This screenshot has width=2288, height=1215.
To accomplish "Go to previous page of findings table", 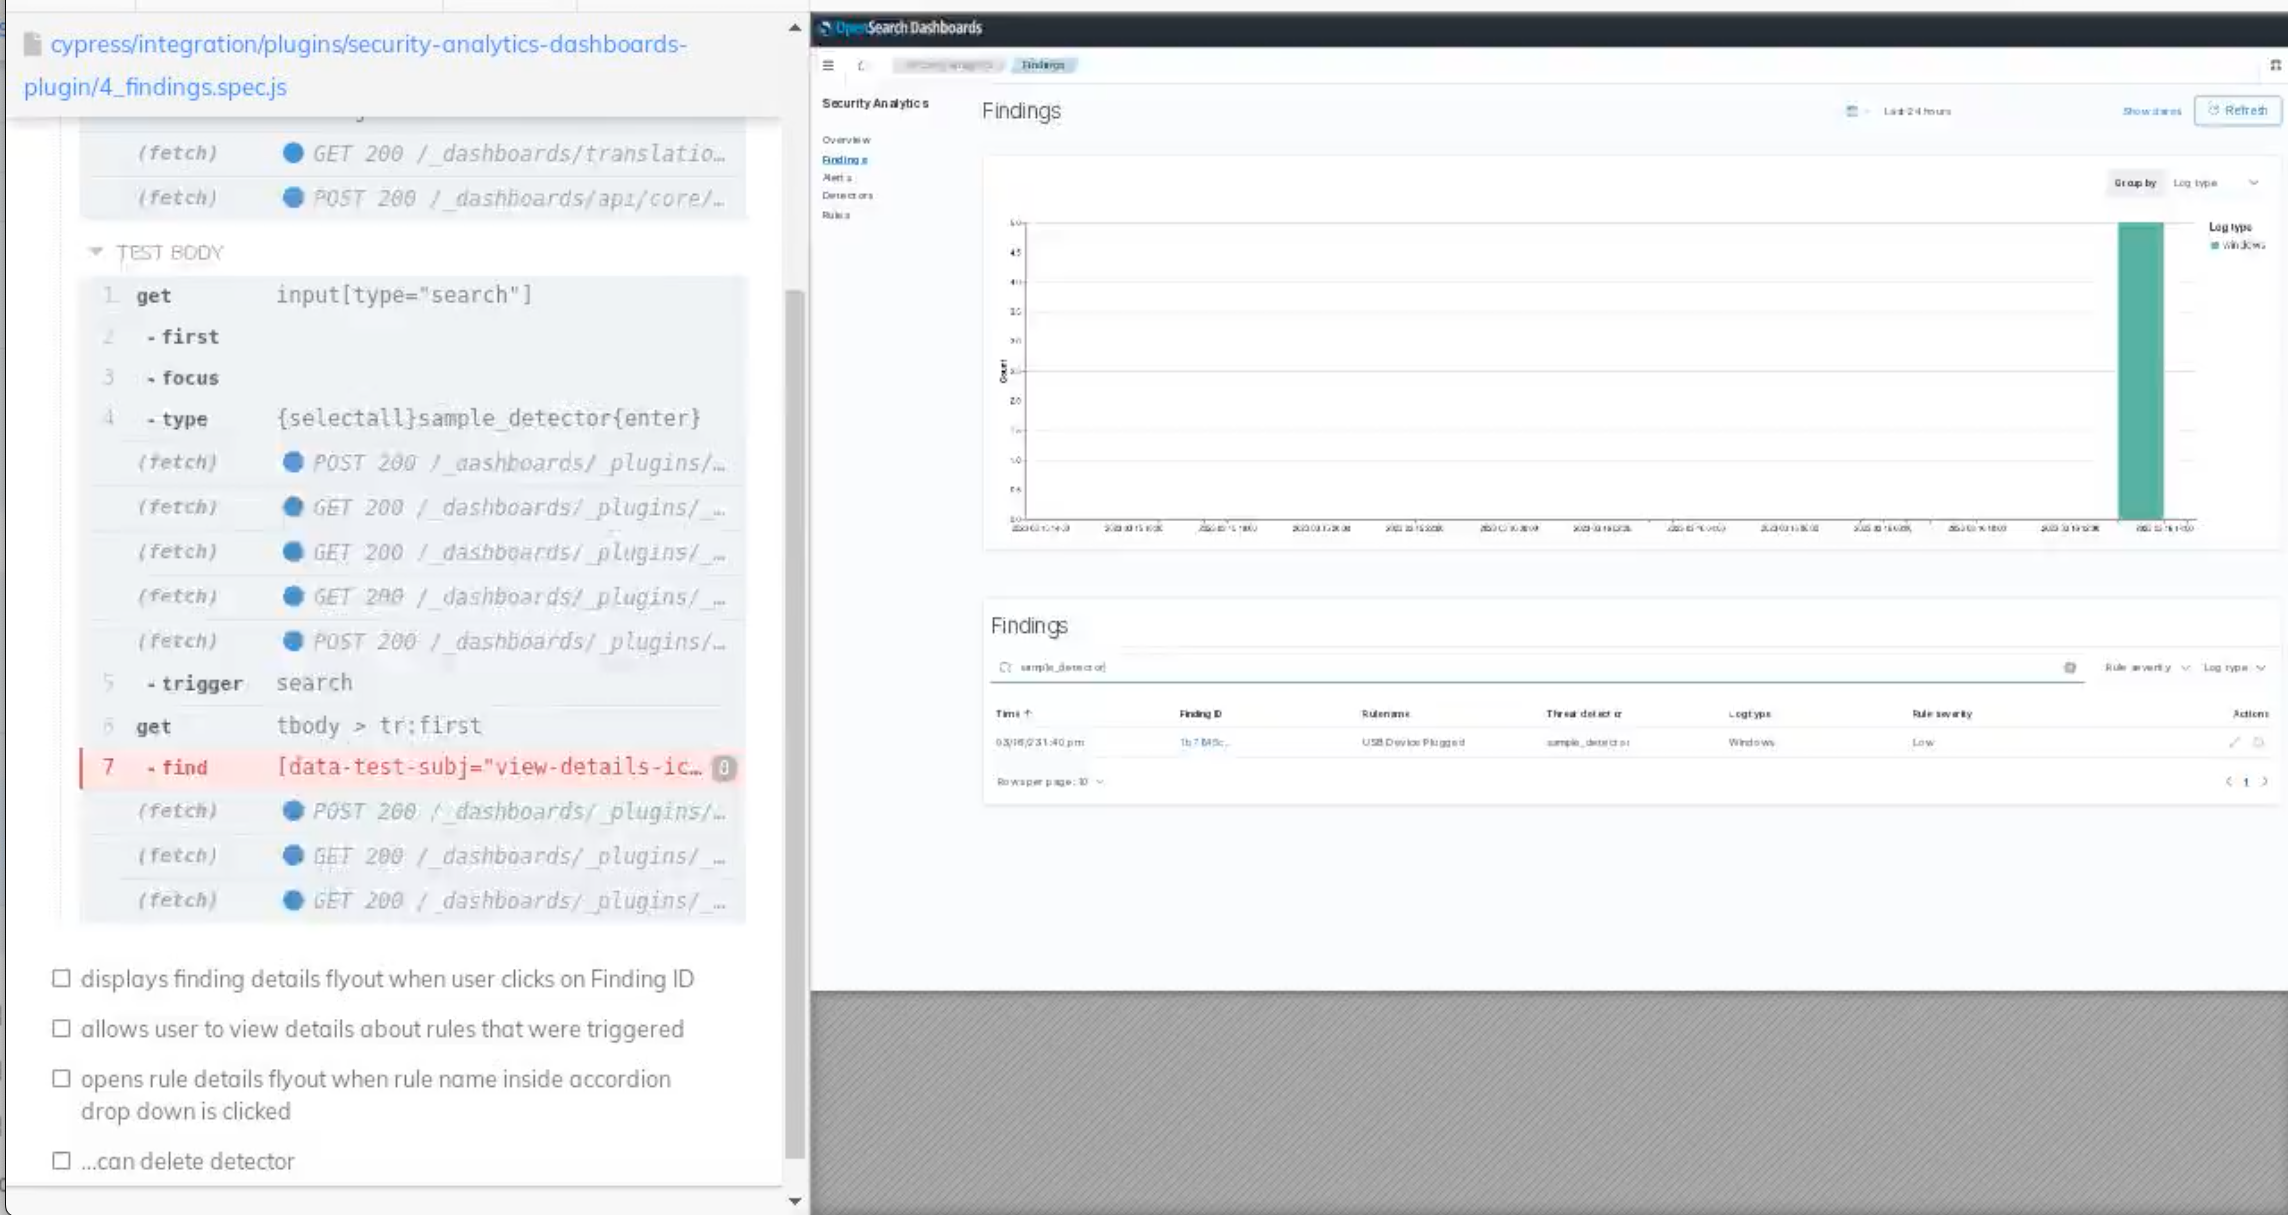I will pyautogui.click(x=2228, y=782).
